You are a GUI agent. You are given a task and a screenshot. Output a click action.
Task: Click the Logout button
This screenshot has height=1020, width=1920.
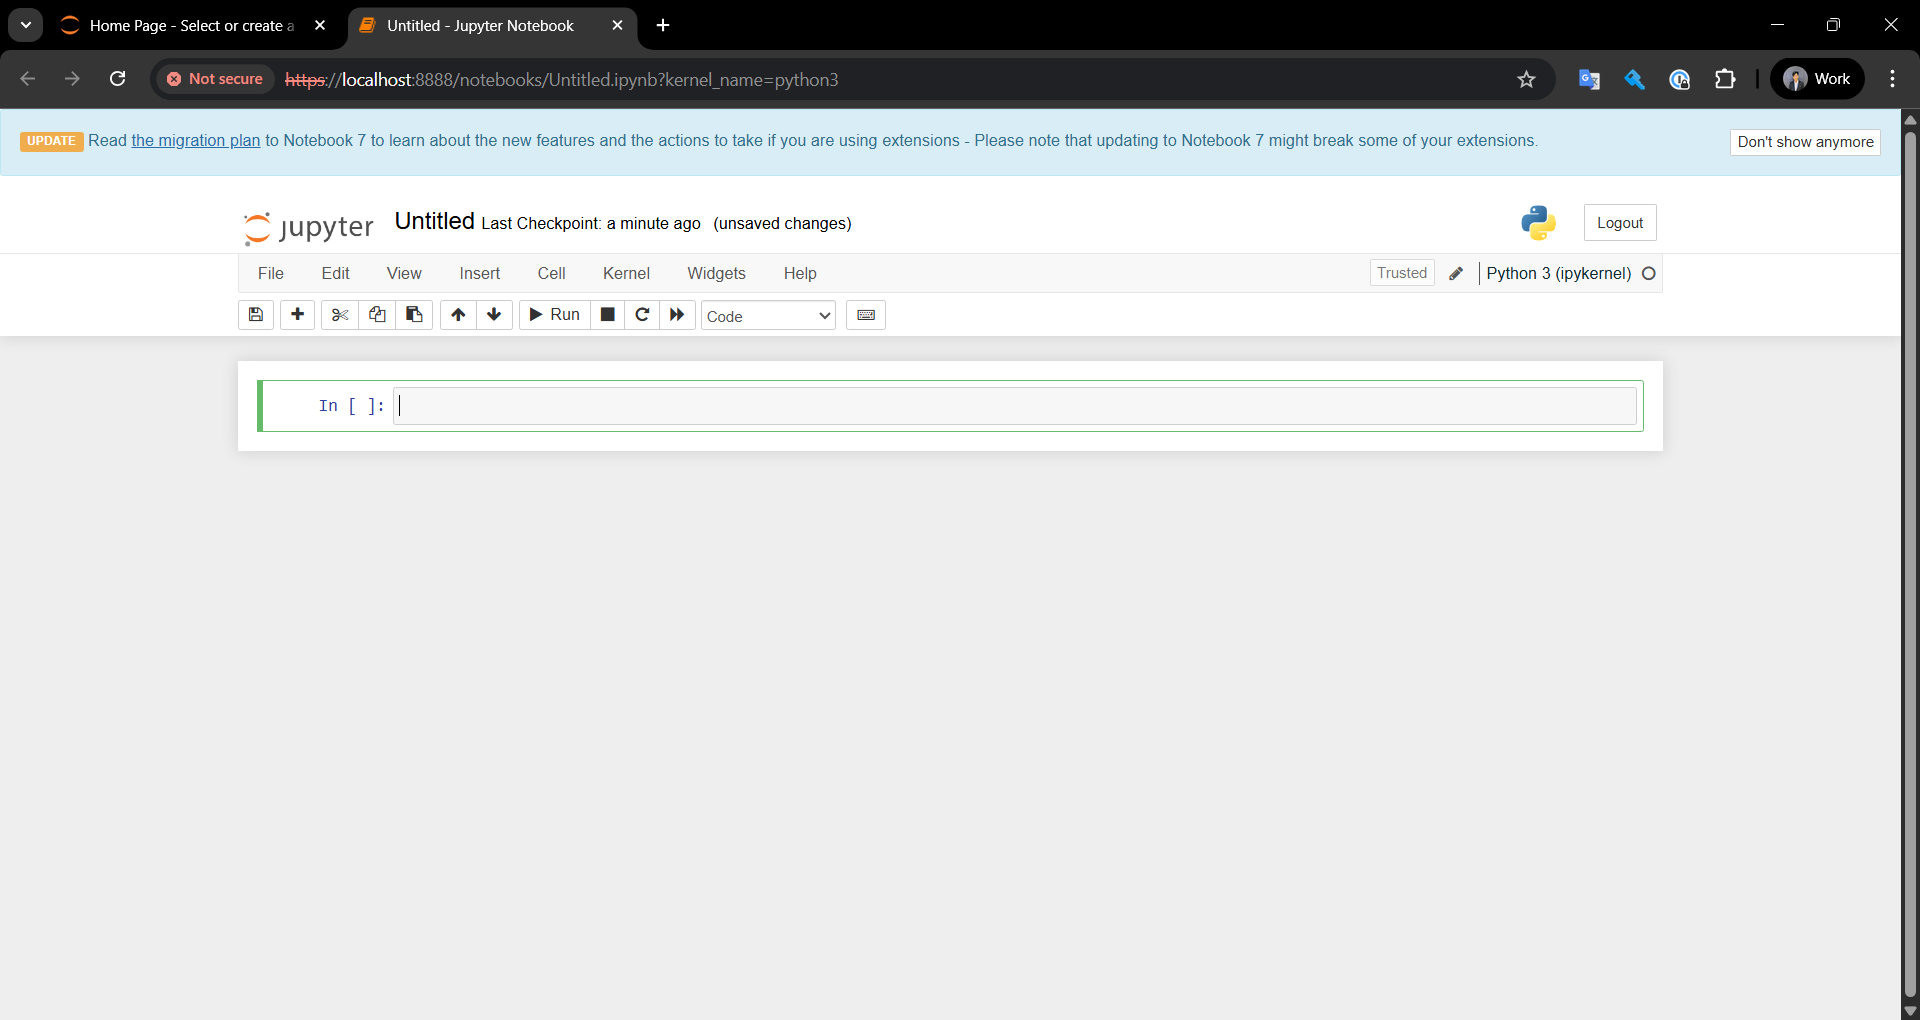1620,223
